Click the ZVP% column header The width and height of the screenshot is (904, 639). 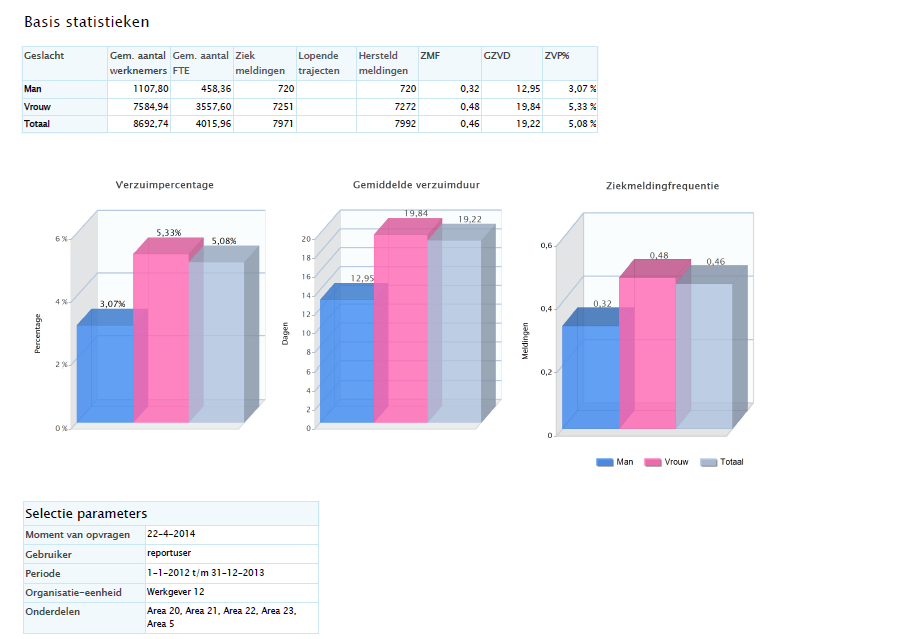[557, 56]
